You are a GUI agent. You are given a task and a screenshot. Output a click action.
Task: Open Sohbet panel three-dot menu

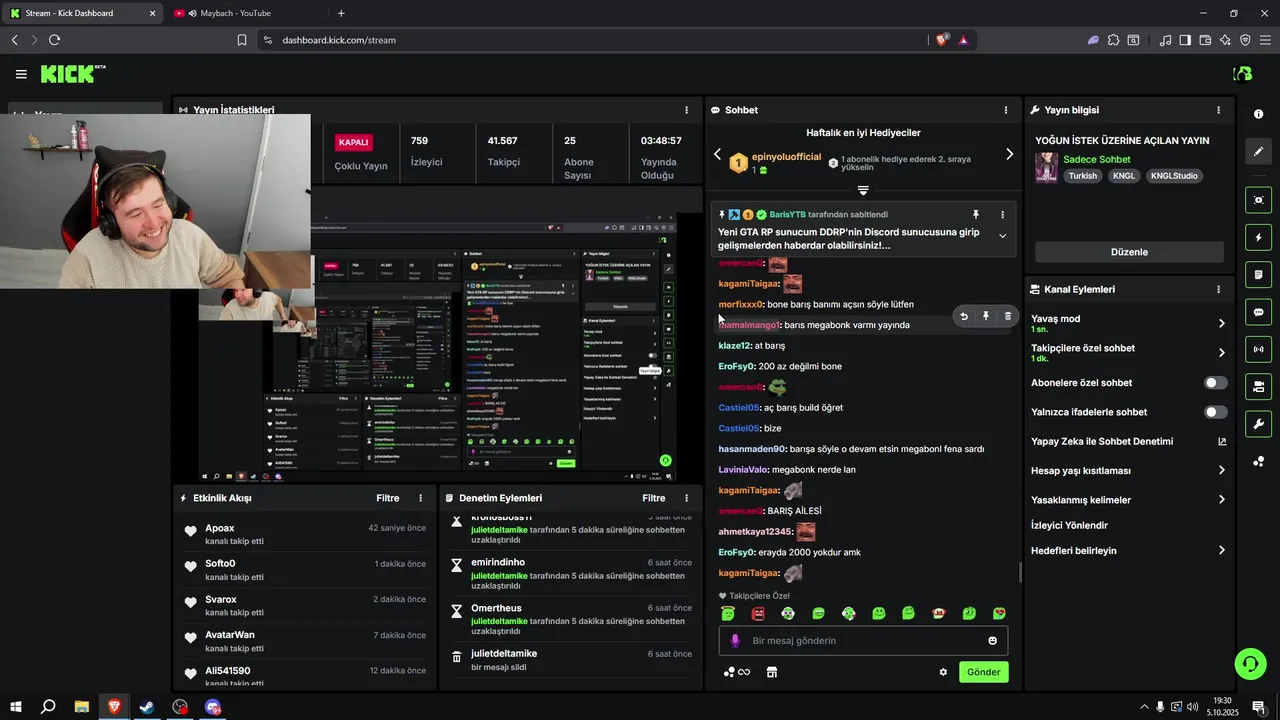point(1006,110)
